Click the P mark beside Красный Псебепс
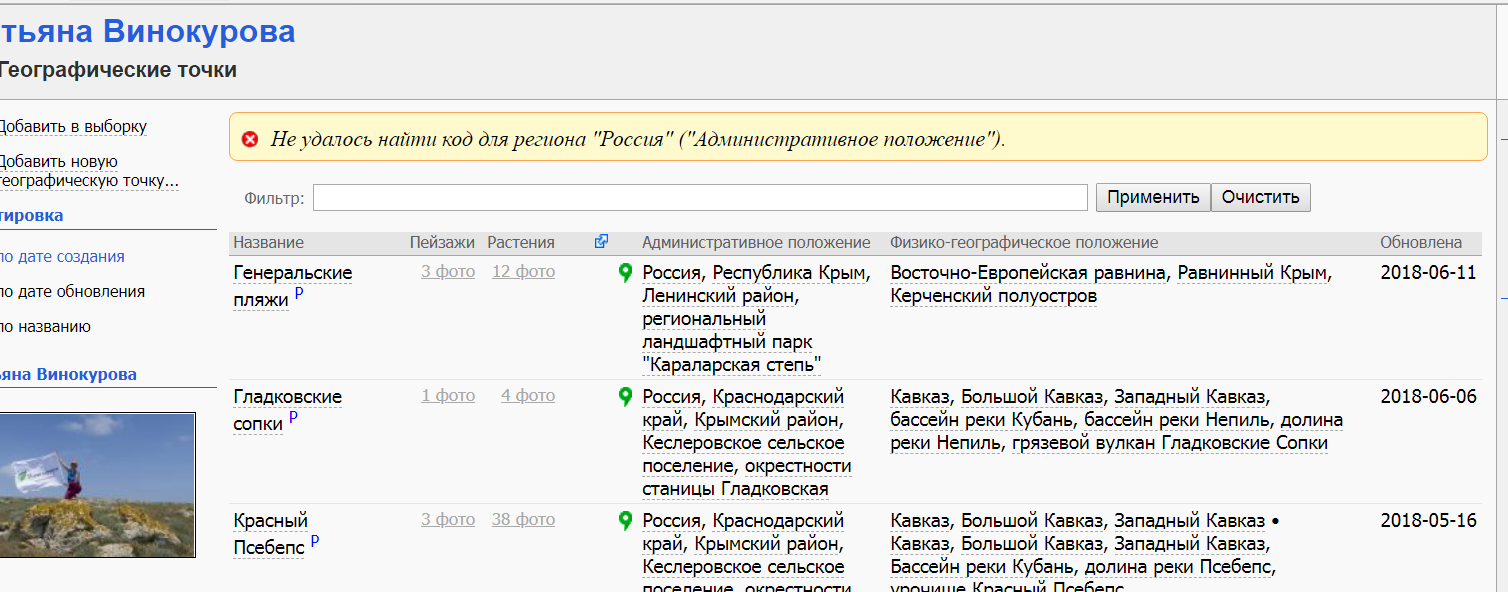 (x=315, y=542)
